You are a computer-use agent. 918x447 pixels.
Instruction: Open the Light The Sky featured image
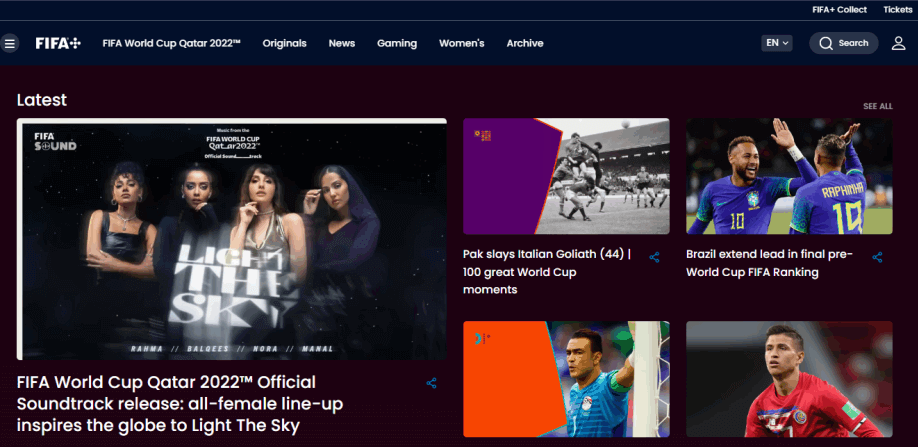pos(231,239)
